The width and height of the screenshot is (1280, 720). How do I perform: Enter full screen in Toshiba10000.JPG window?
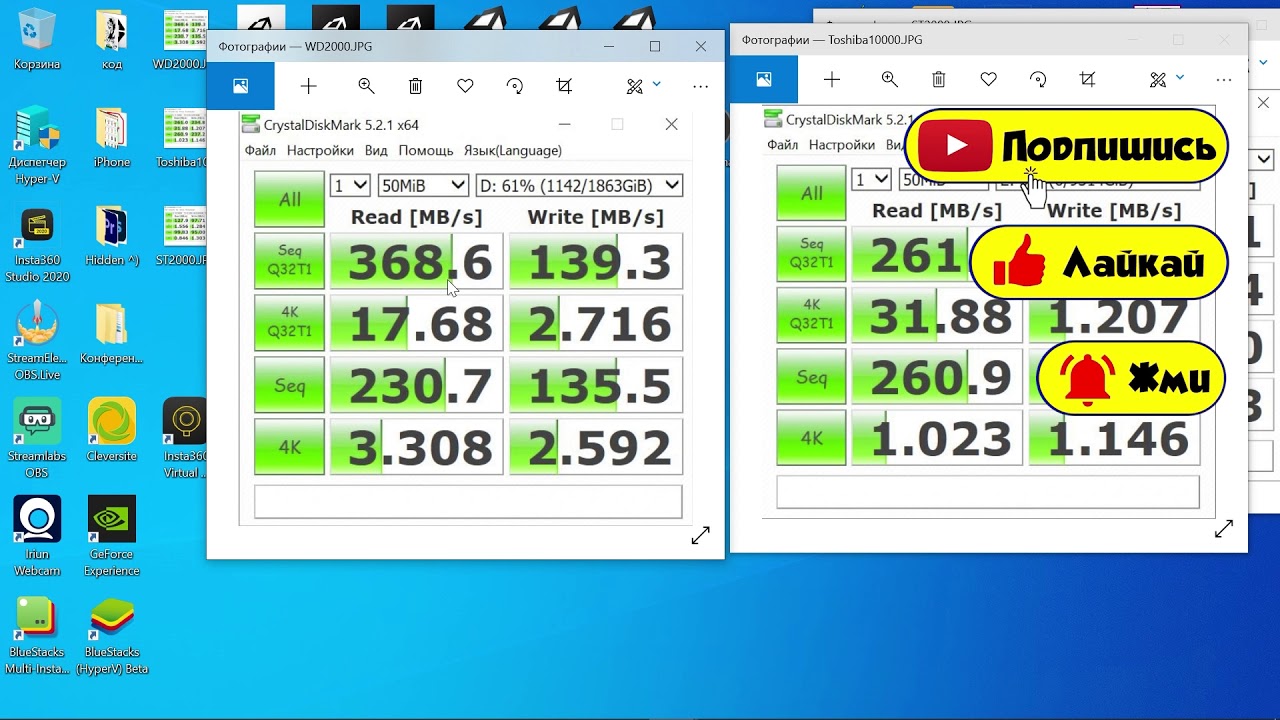[1224, 529]
